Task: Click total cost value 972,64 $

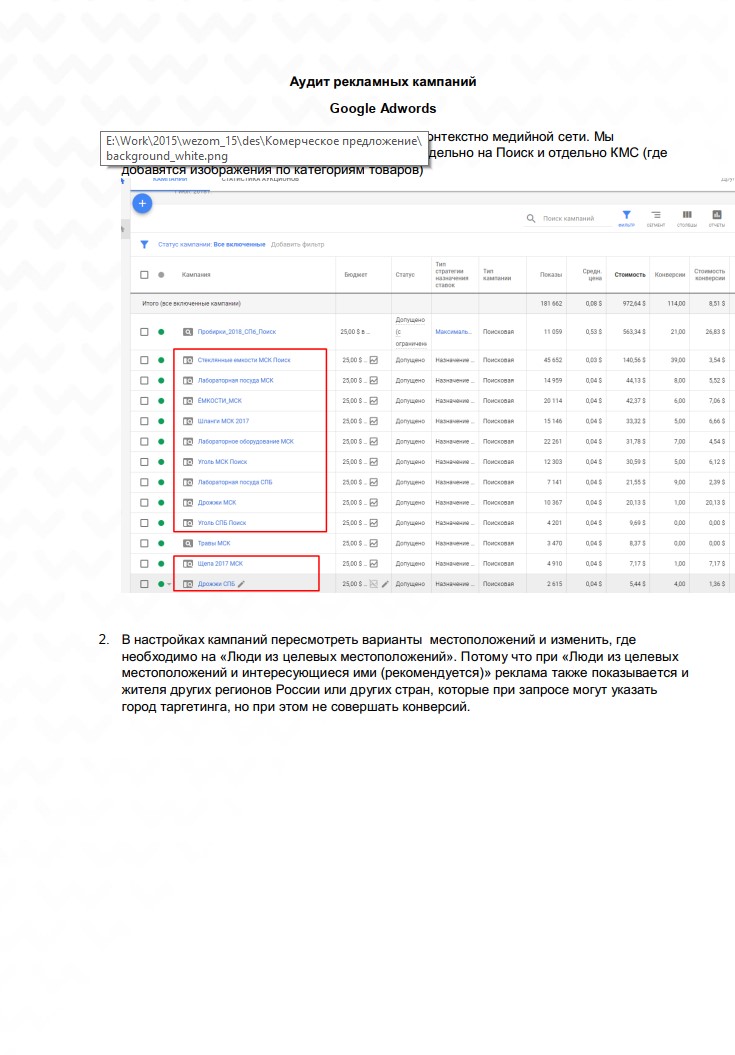Action: pyautogui.click(x=634, y=303)
